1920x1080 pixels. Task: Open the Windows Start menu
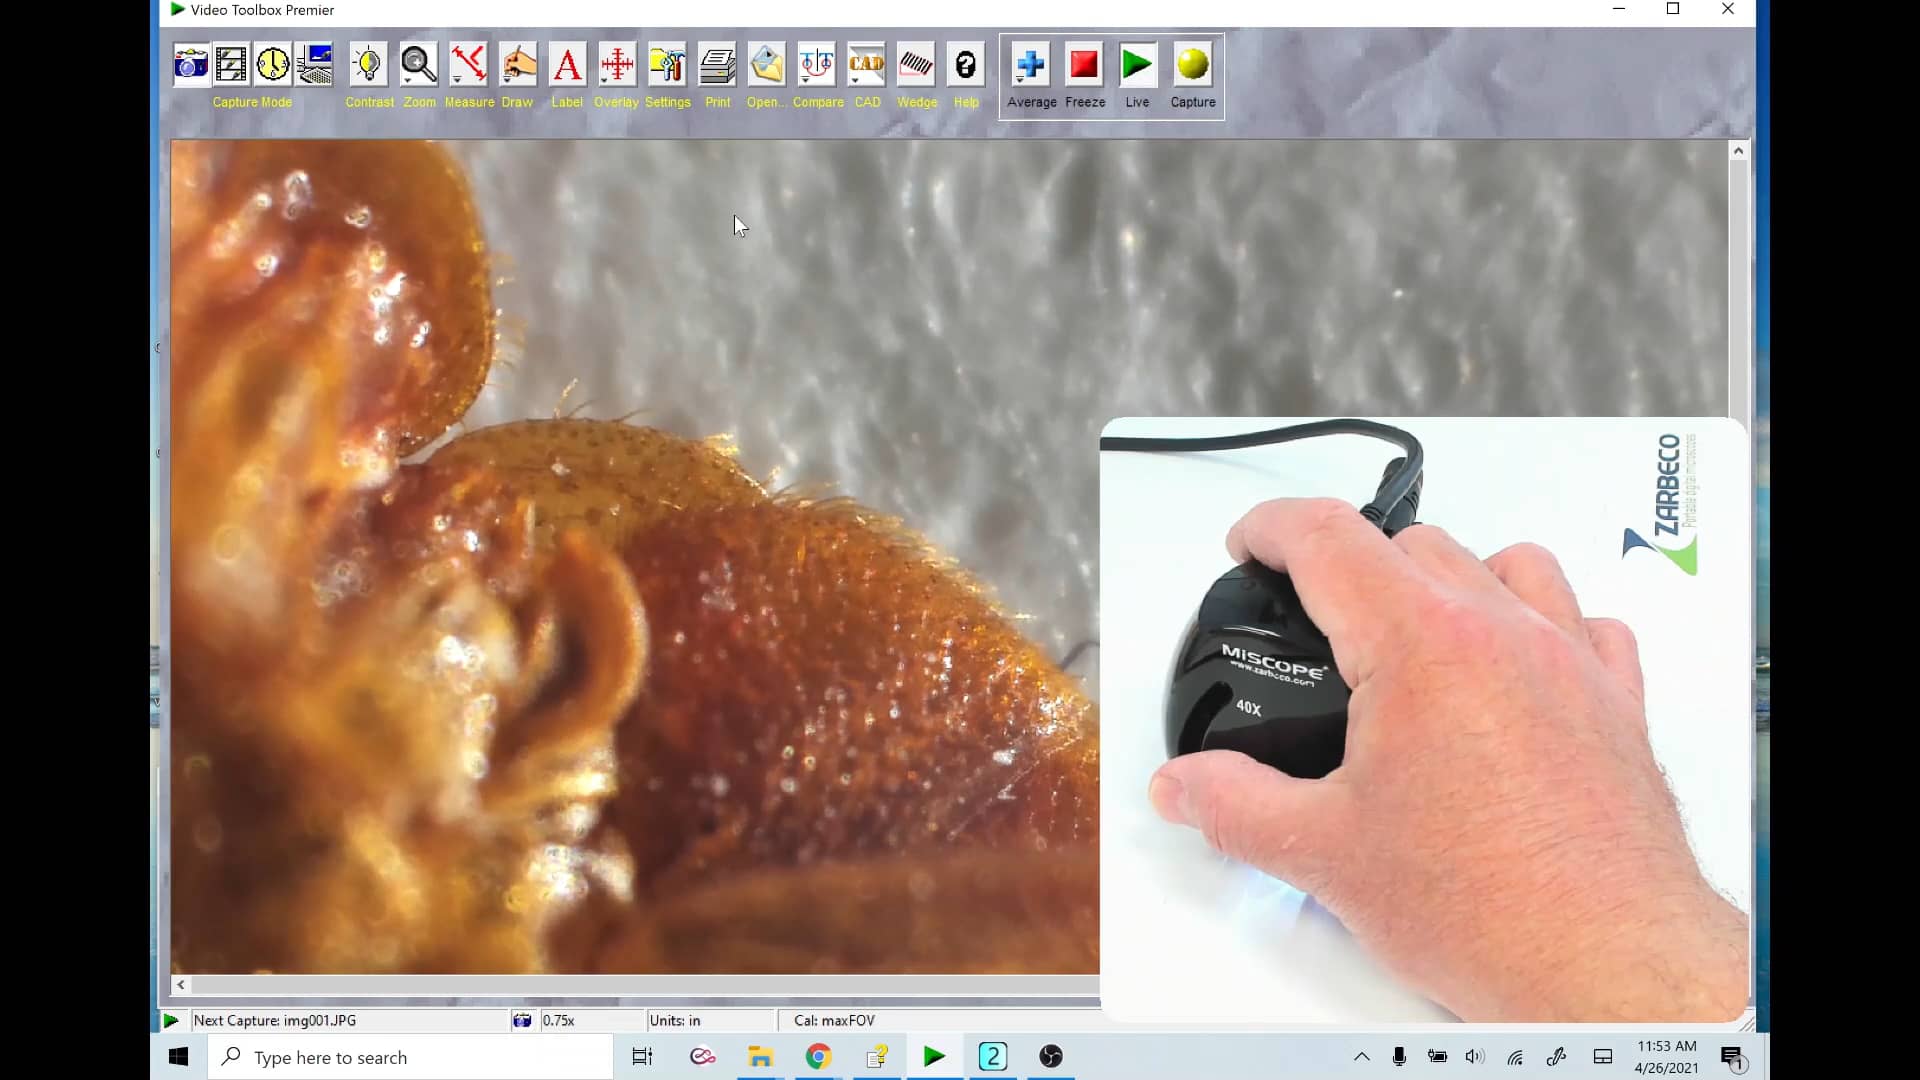(x=179, y=1057)
